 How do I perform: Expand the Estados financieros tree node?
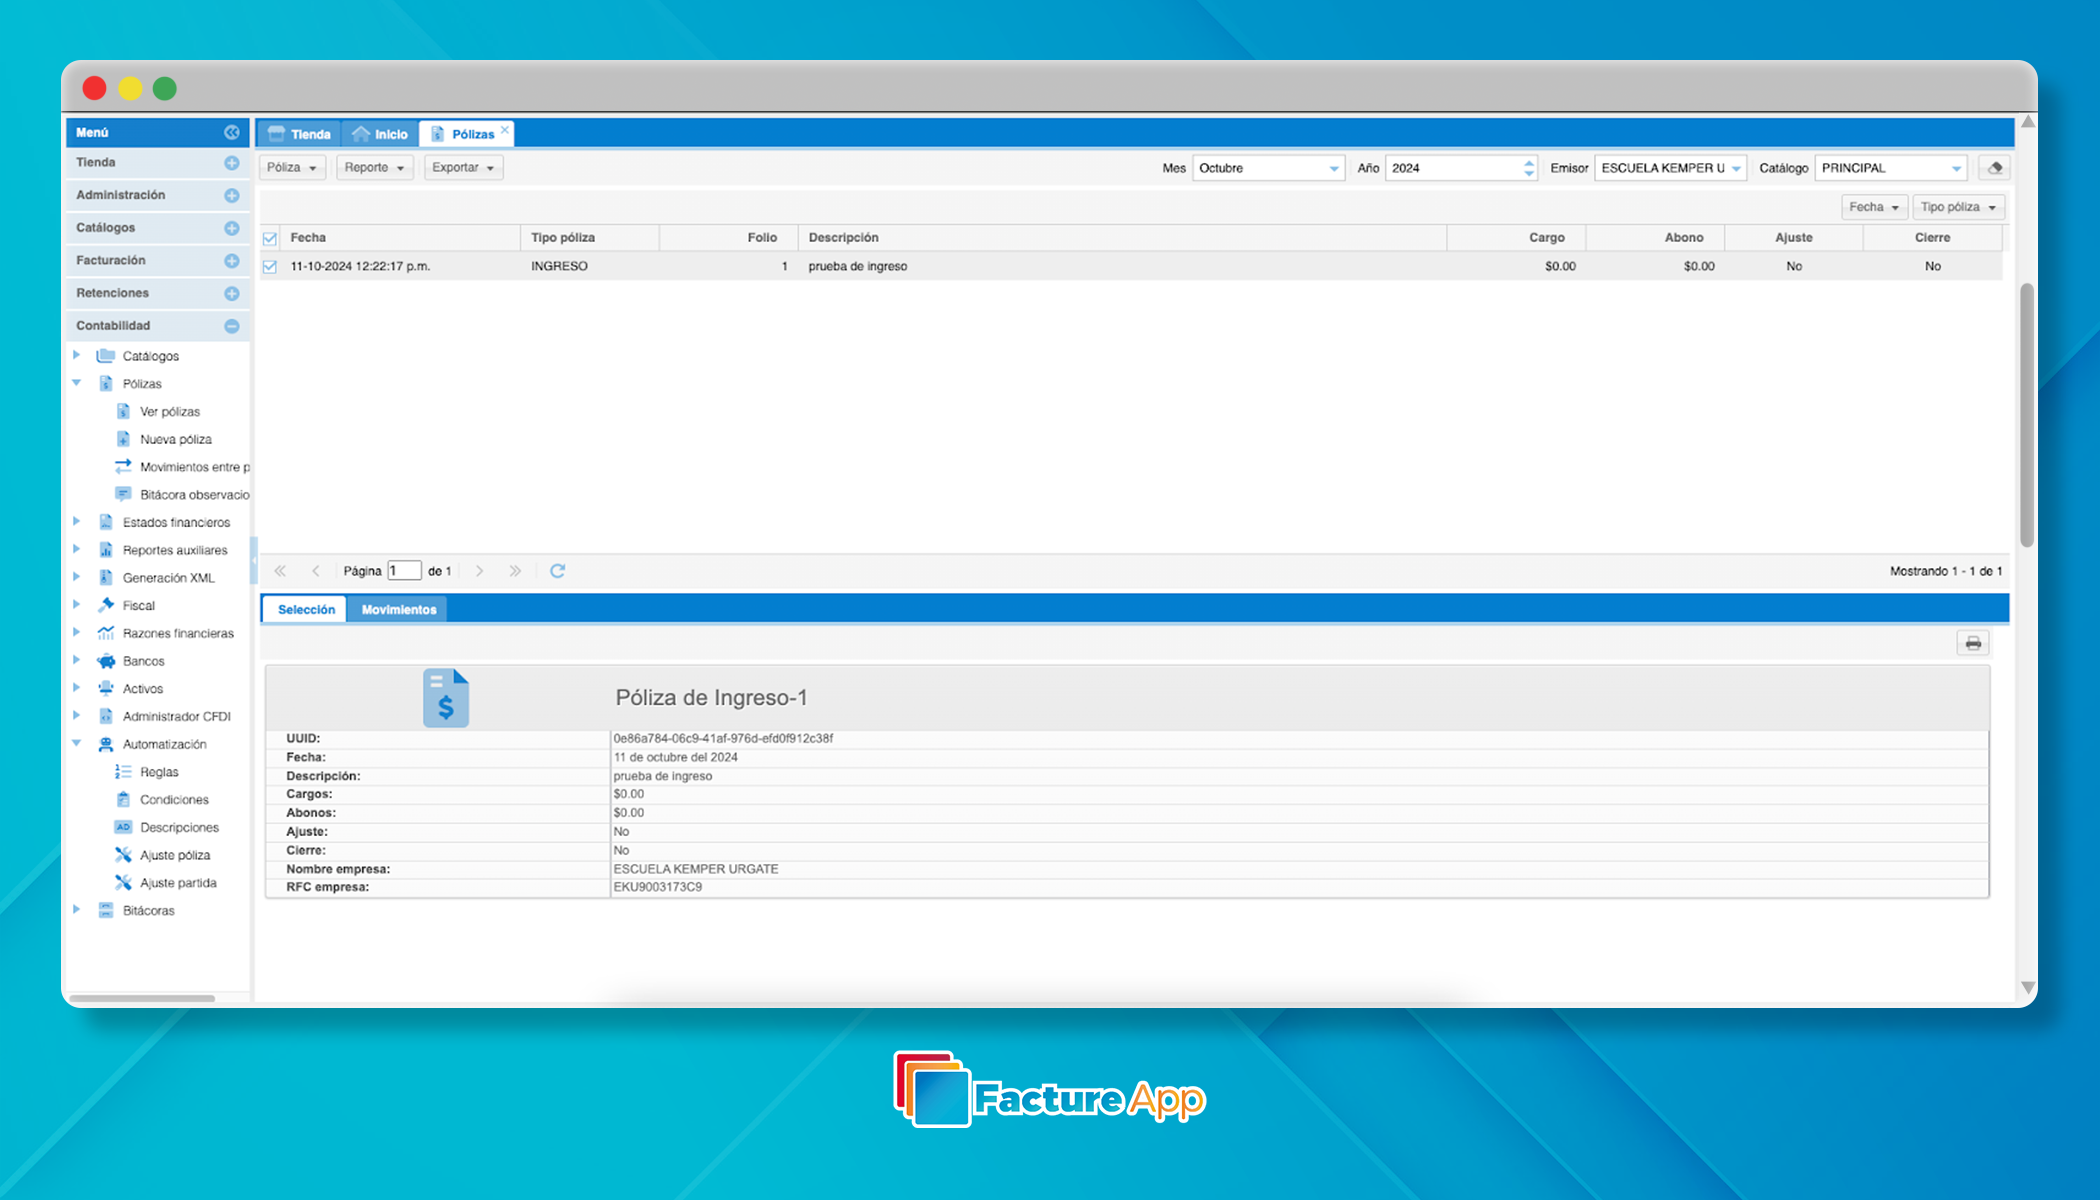[x=77, y=522]
